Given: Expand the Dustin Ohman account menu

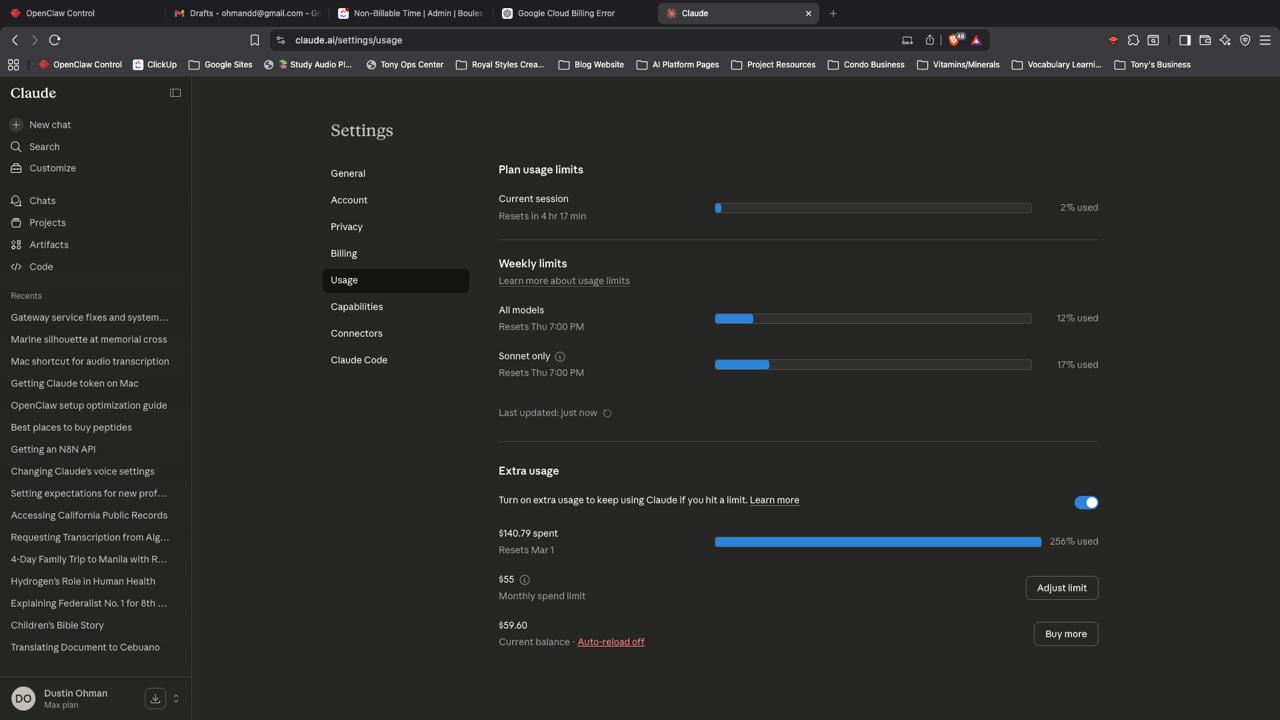Looking at the screenshot, I should pos(176,699).
